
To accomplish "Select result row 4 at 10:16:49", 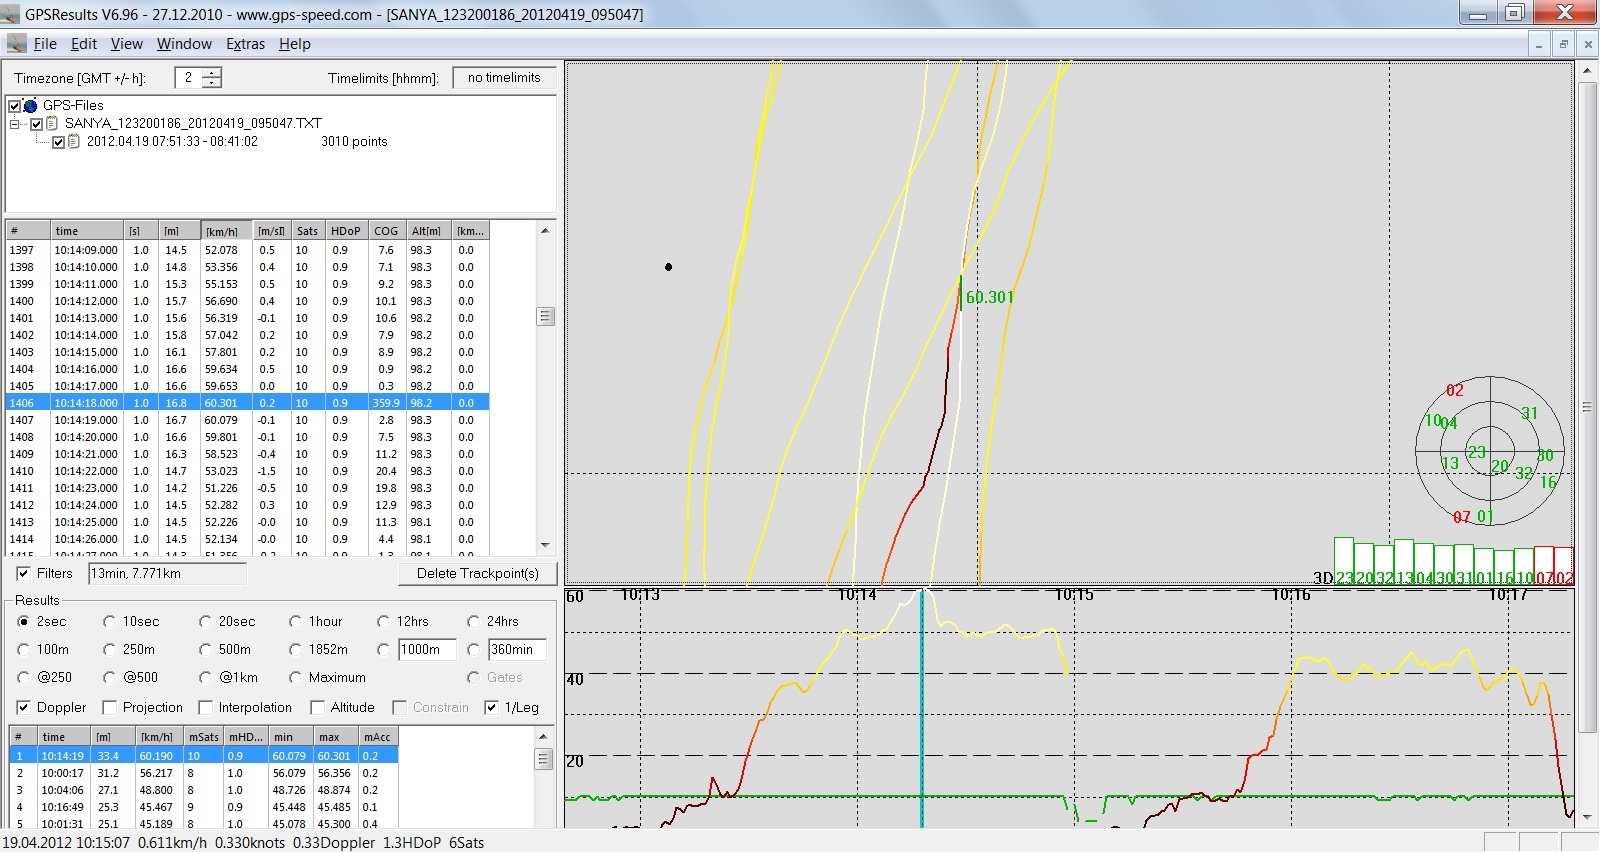I will tap(204, 807).
